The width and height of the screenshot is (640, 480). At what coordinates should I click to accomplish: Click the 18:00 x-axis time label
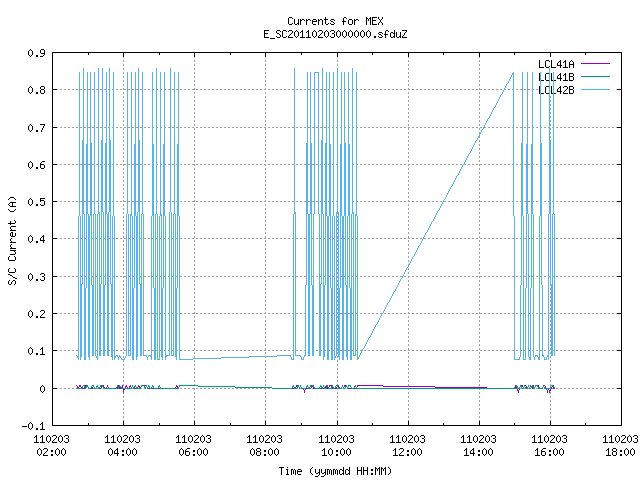pos(620,452)
